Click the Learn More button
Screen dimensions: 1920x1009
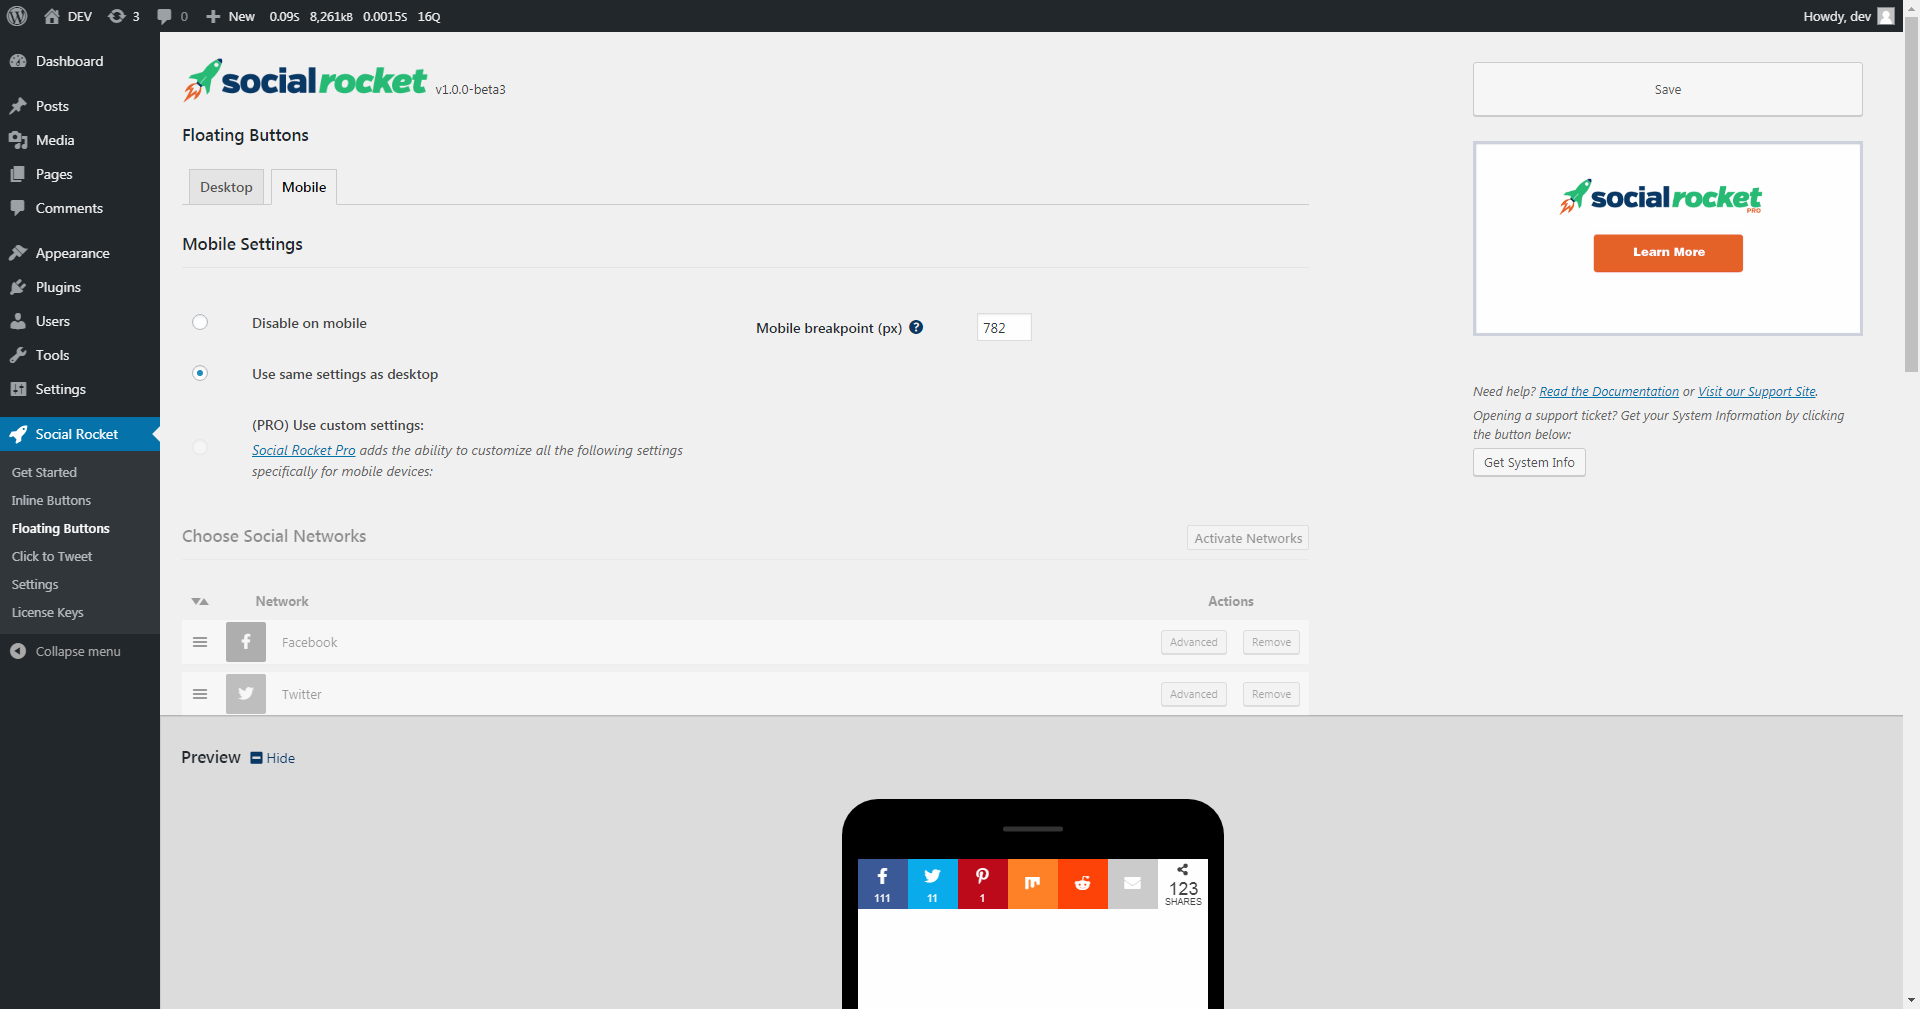coord(1668,253)
